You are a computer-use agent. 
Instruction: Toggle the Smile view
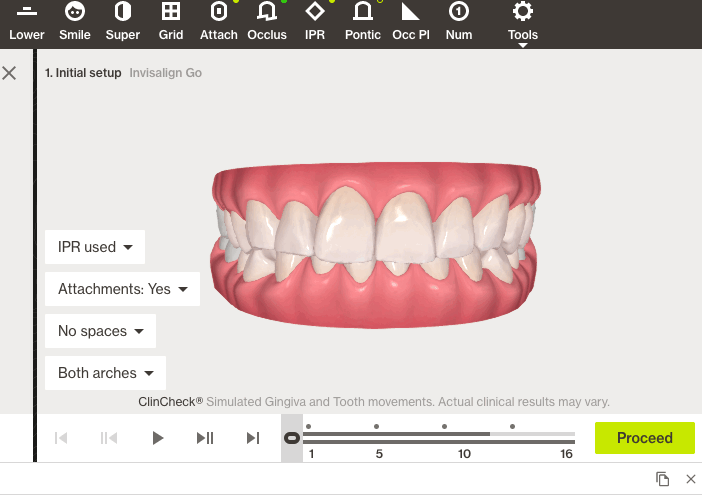tap(75, 22)
